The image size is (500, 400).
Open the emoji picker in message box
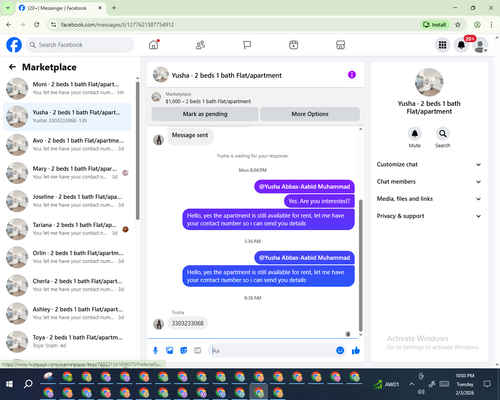click(340, 350)
